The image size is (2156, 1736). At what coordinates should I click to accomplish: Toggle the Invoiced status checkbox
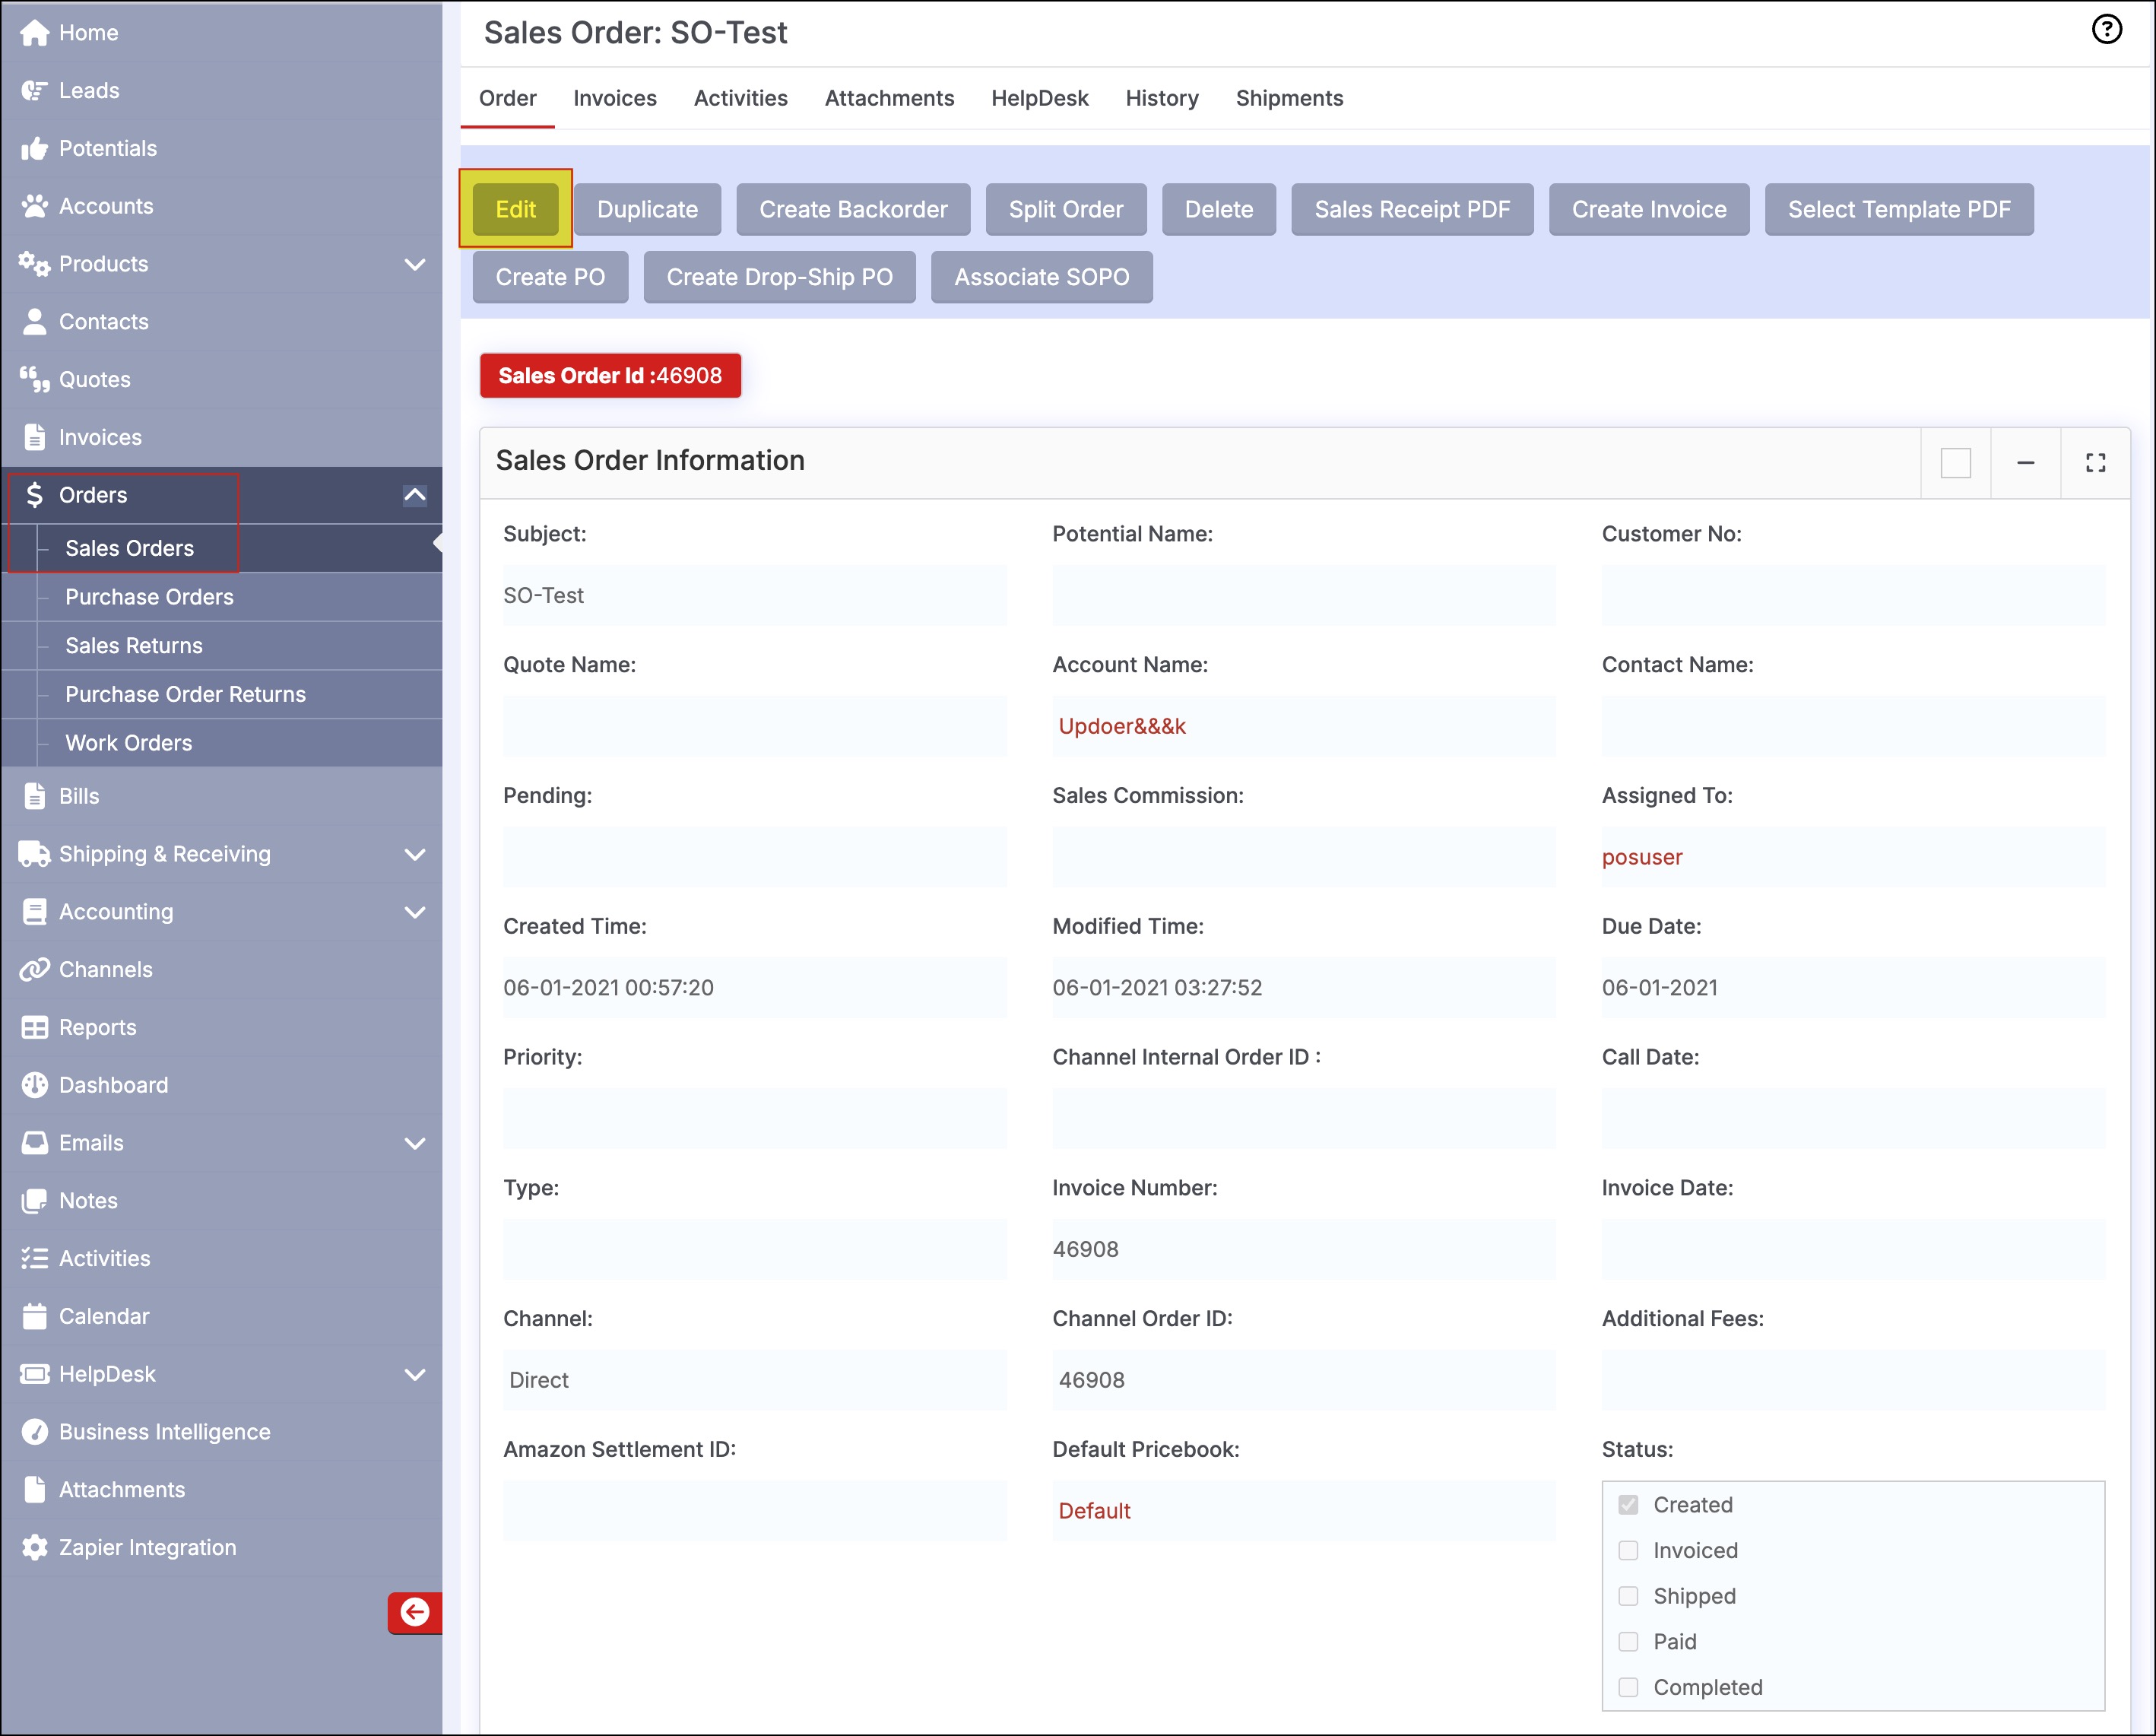(1628, 1550)
